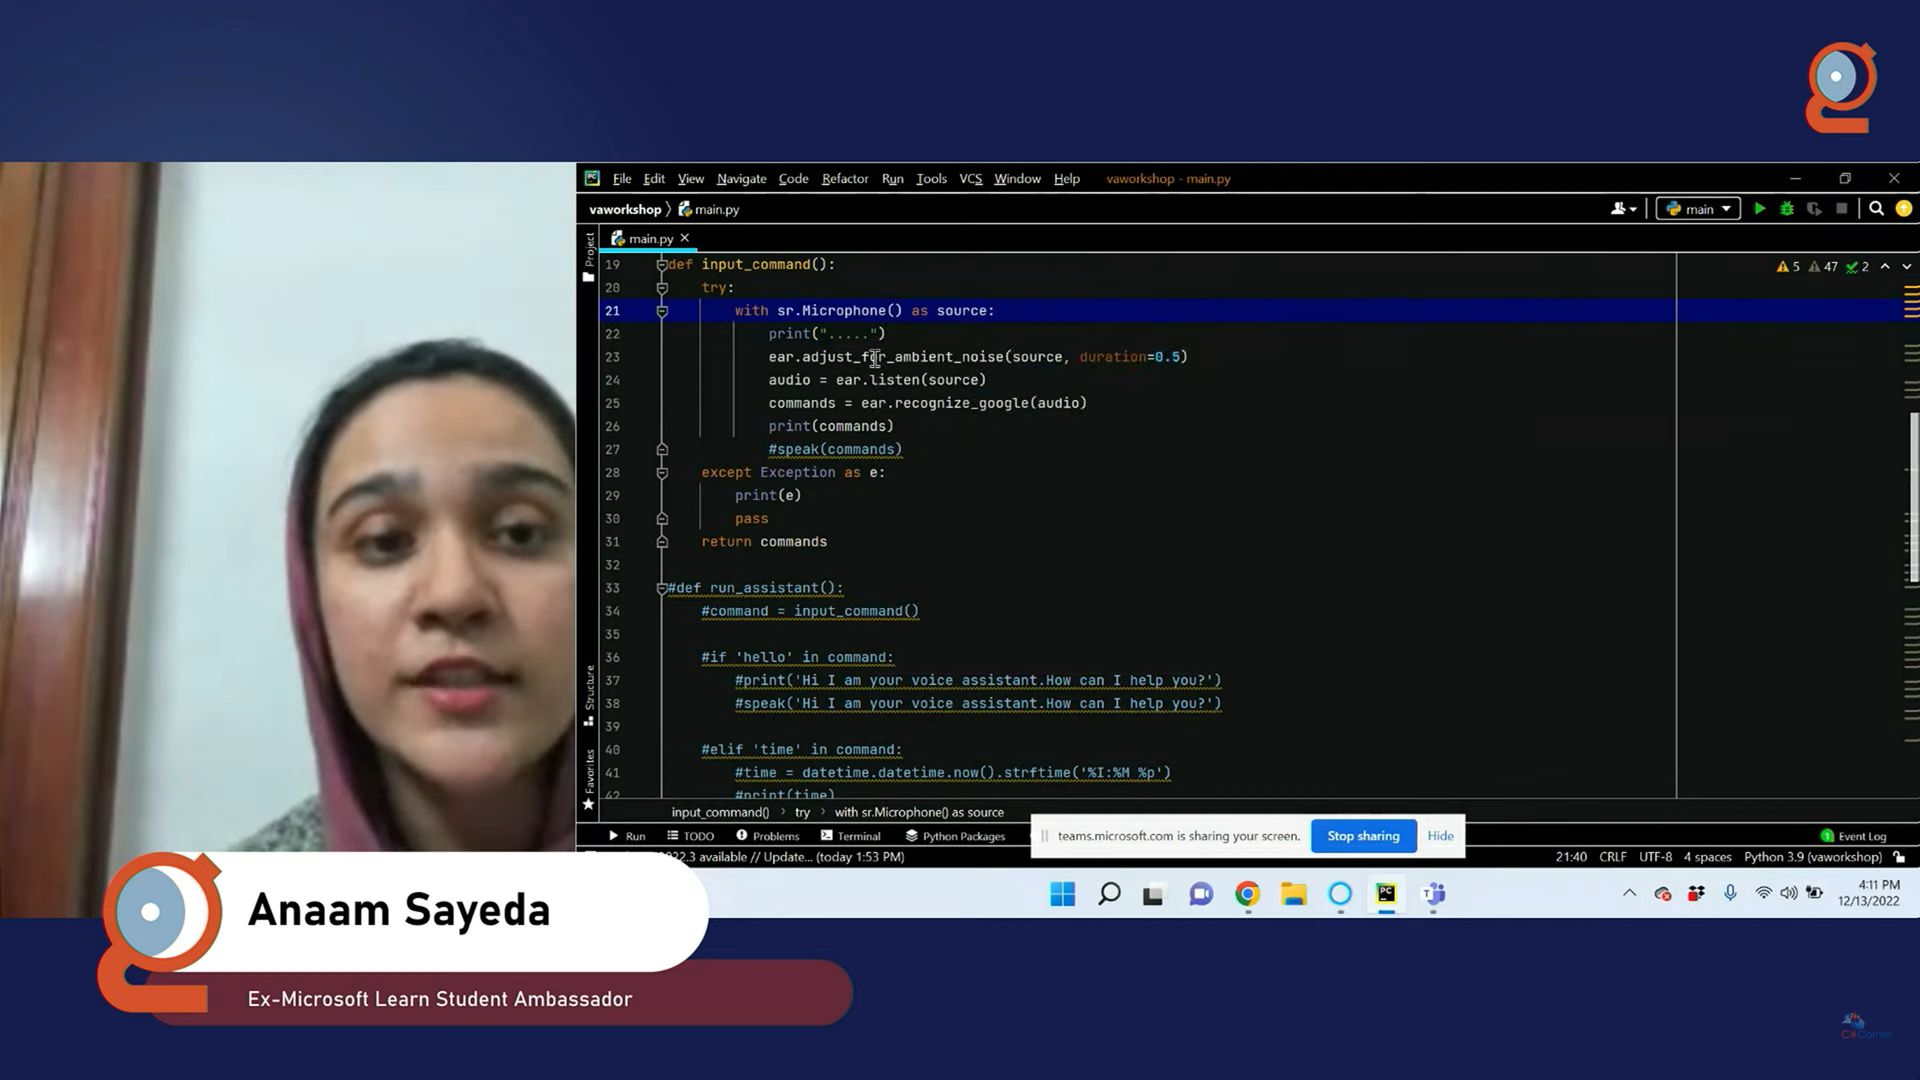Click the Search Everywhere magnifier icon
Screen dimensions: 1920x1080
1876,209
